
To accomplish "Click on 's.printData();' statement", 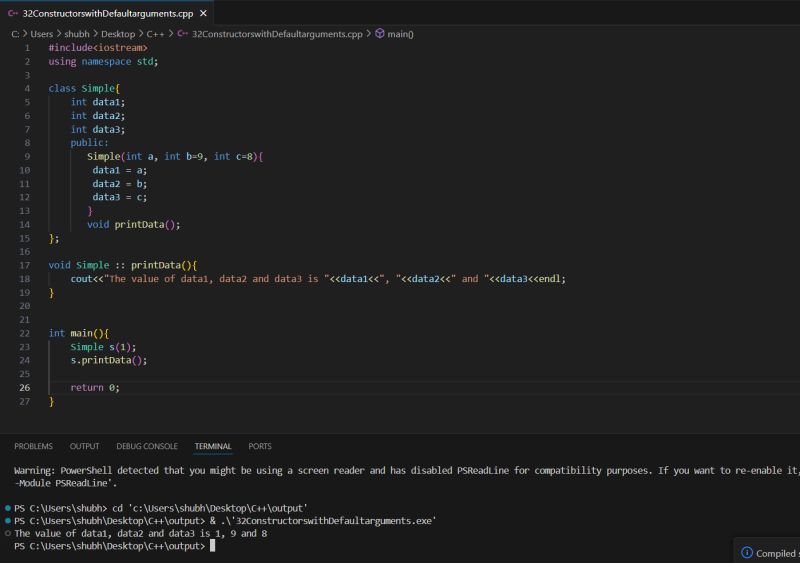I will pos(109,360).
